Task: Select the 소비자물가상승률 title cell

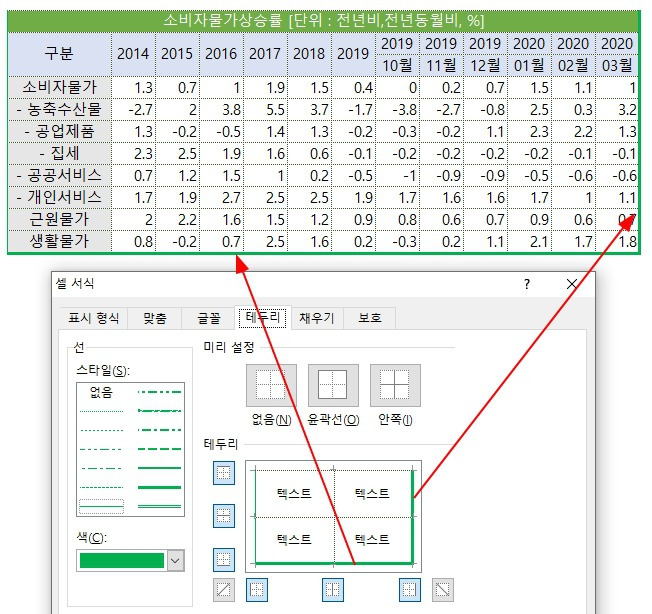Action: coord(324,21)
